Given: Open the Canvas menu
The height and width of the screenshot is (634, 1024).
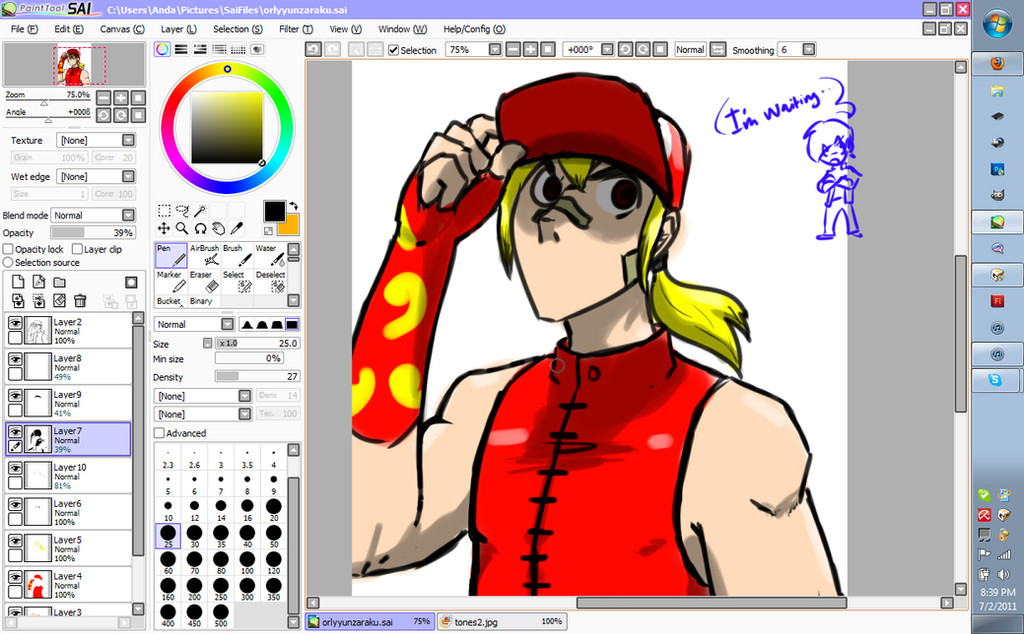Looking at the screenshot, I should tap(121, 29).
